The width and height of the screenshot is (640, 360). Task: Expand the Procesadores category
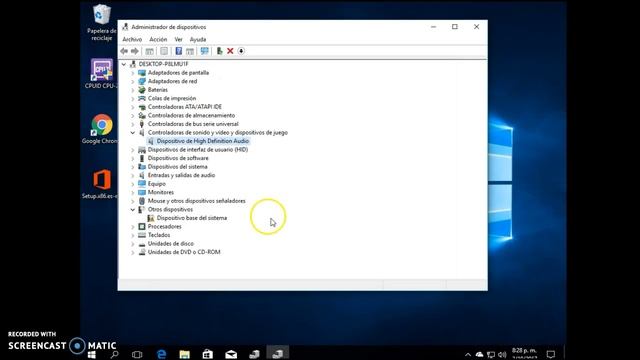click(133, 227)
